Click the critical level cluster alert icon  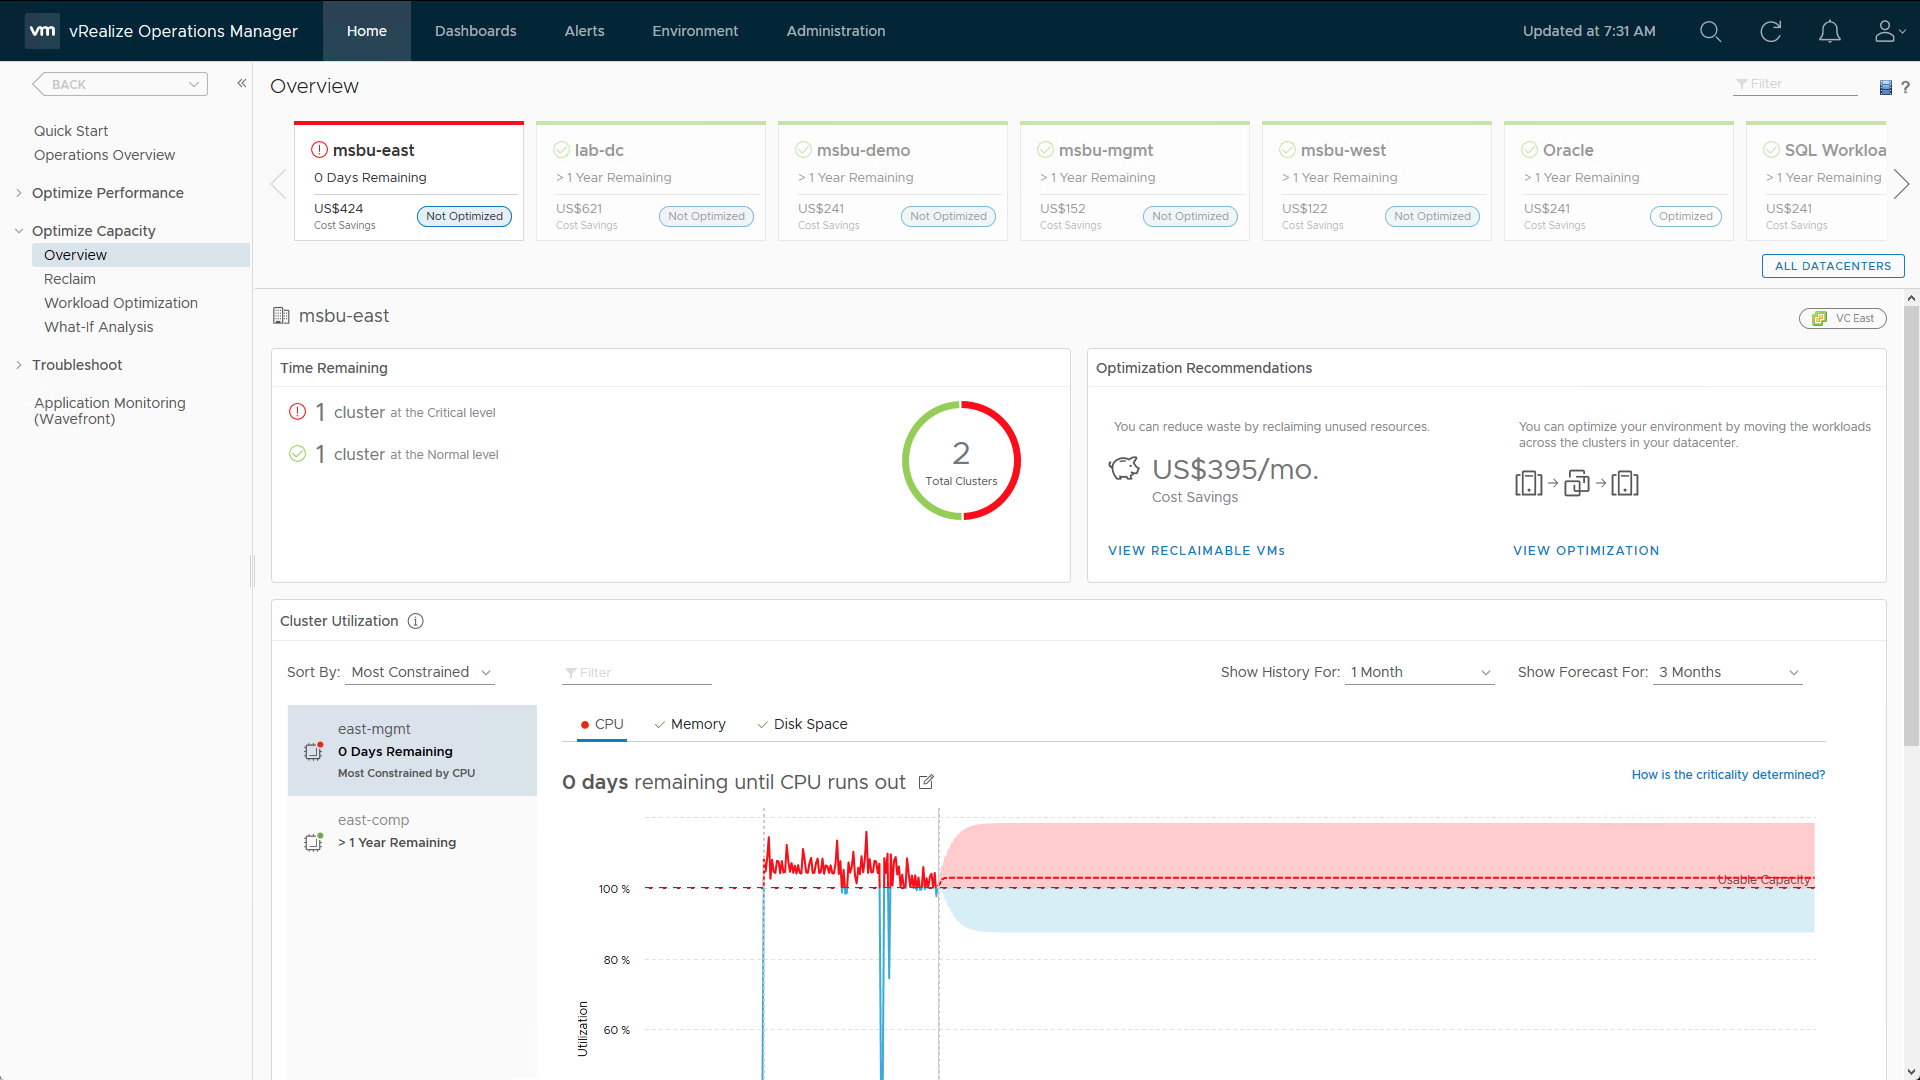coord(297,412)
